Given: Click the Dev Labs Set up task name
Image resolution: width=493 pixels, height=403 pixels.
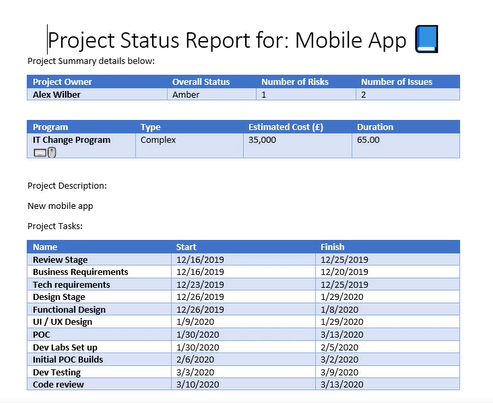Looking at the screenshot, I should [65, 347].
